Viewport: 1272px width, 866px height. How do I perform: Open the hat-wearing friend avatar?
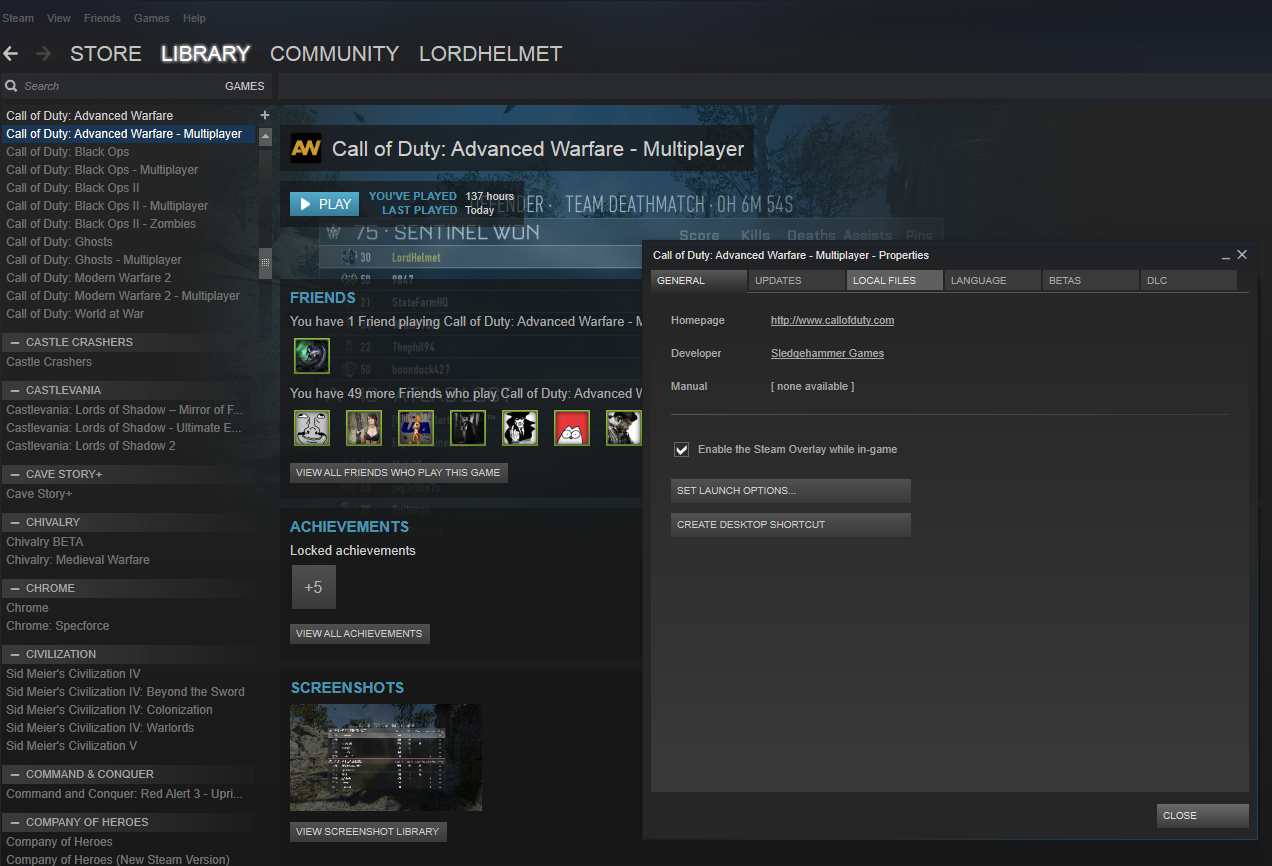[x=624, y=428]
